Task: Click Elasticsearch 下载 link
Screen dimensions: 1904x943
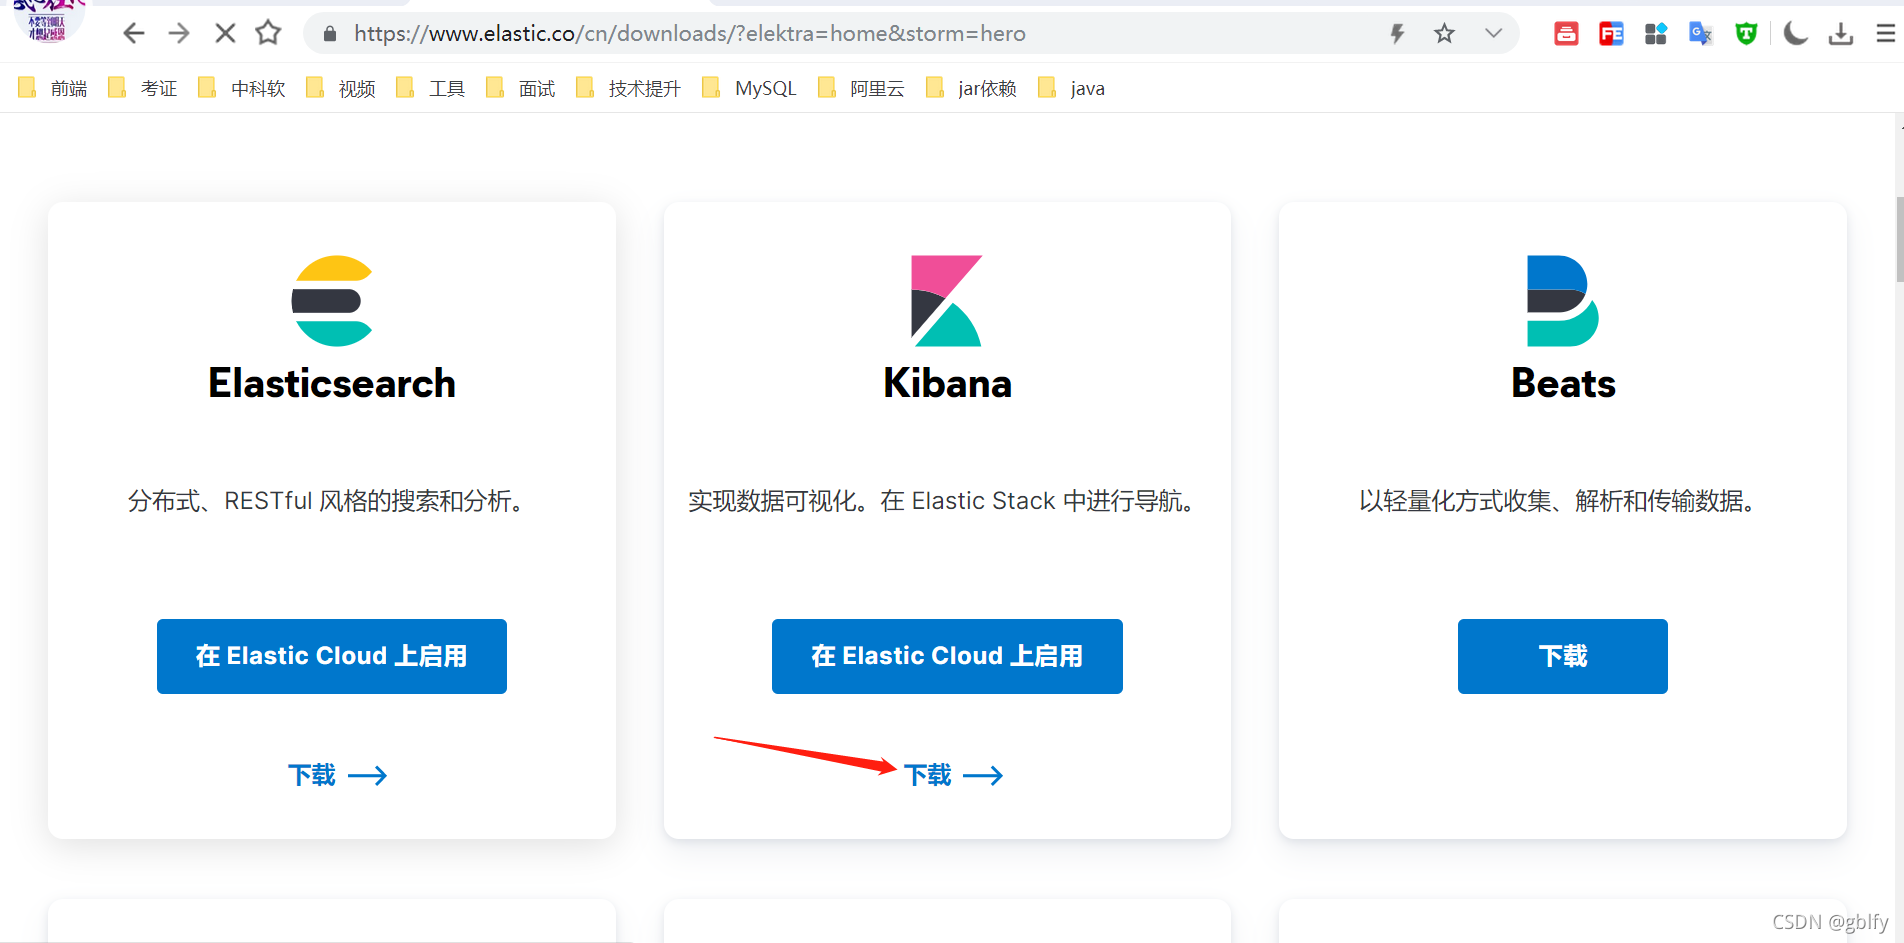Action: tap(337, 775)
